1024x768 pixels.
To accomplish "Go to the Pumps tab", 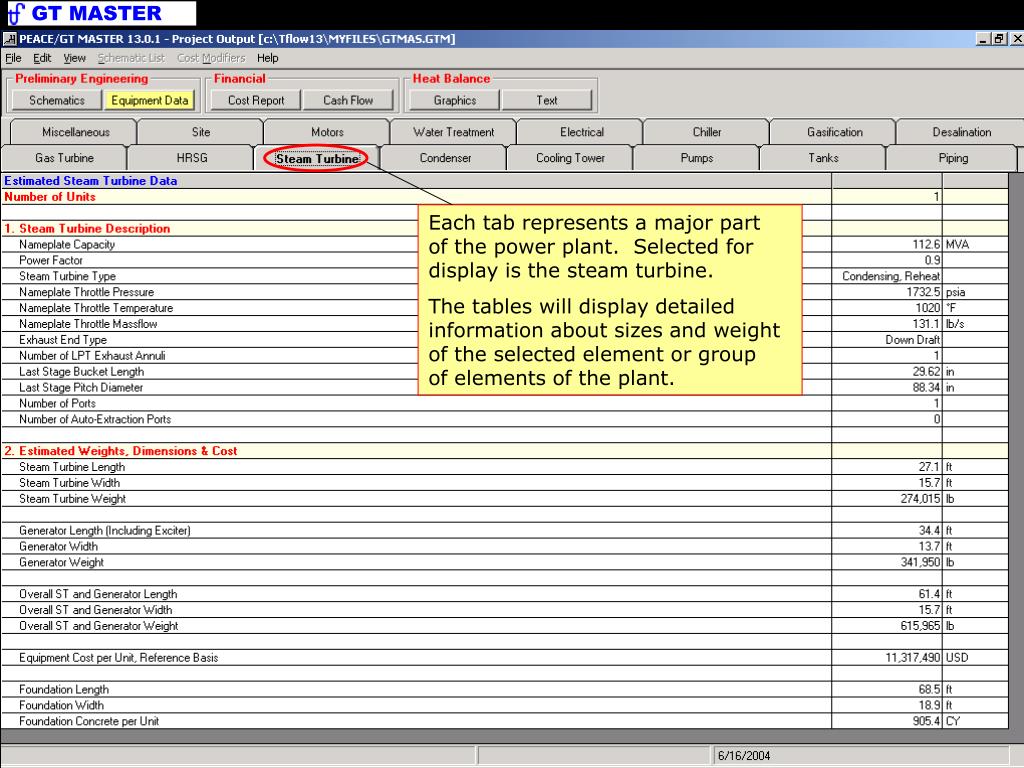I will point(697,158).
